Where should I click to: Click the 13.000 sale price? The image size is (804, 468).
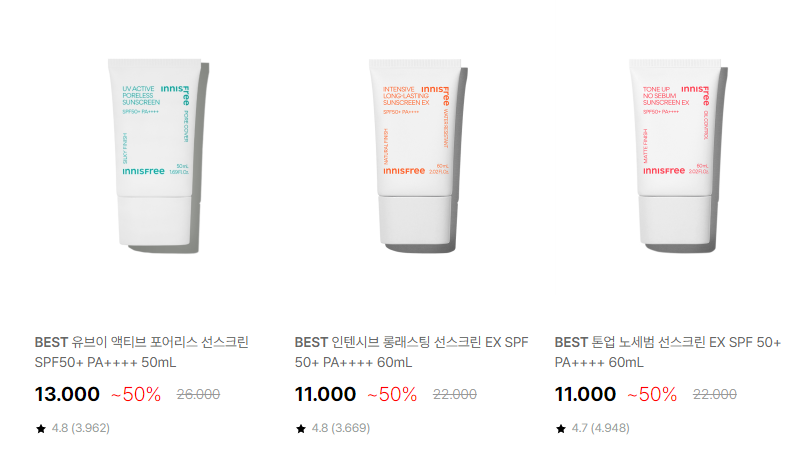67,394
